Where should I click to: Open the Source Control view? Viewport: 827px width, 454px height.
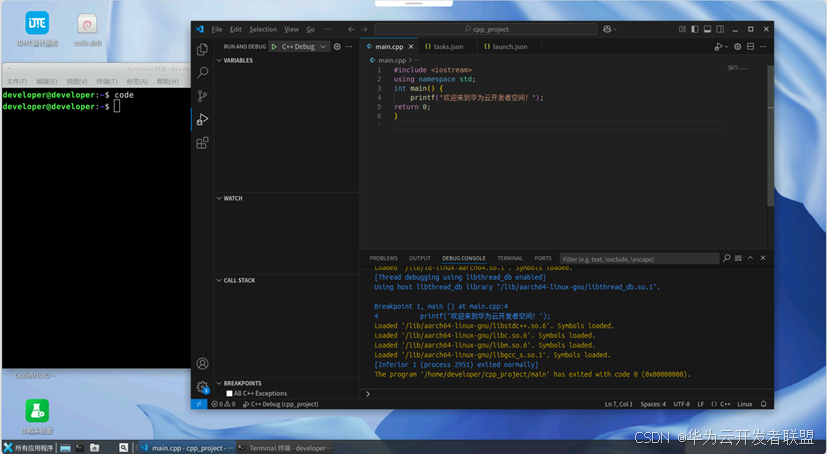pyautogui.click(x=203, y=96)
